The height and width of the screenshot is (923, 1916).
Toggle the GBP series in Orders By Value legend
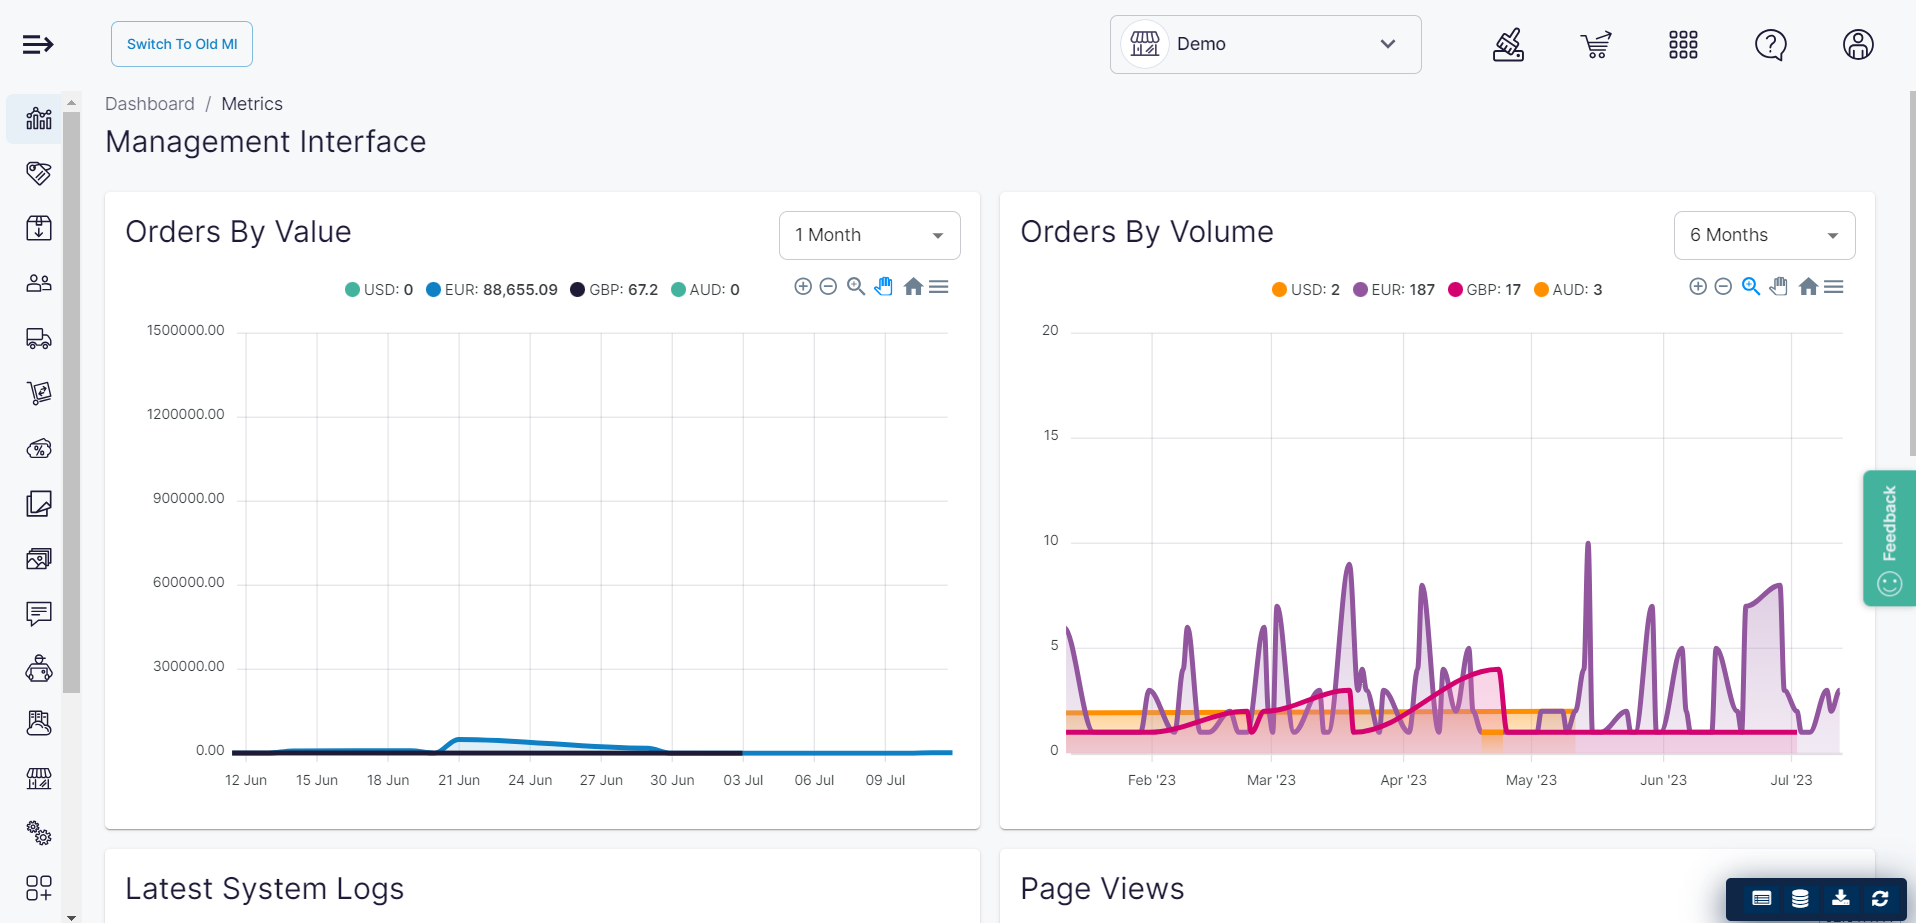click(613, 289)
